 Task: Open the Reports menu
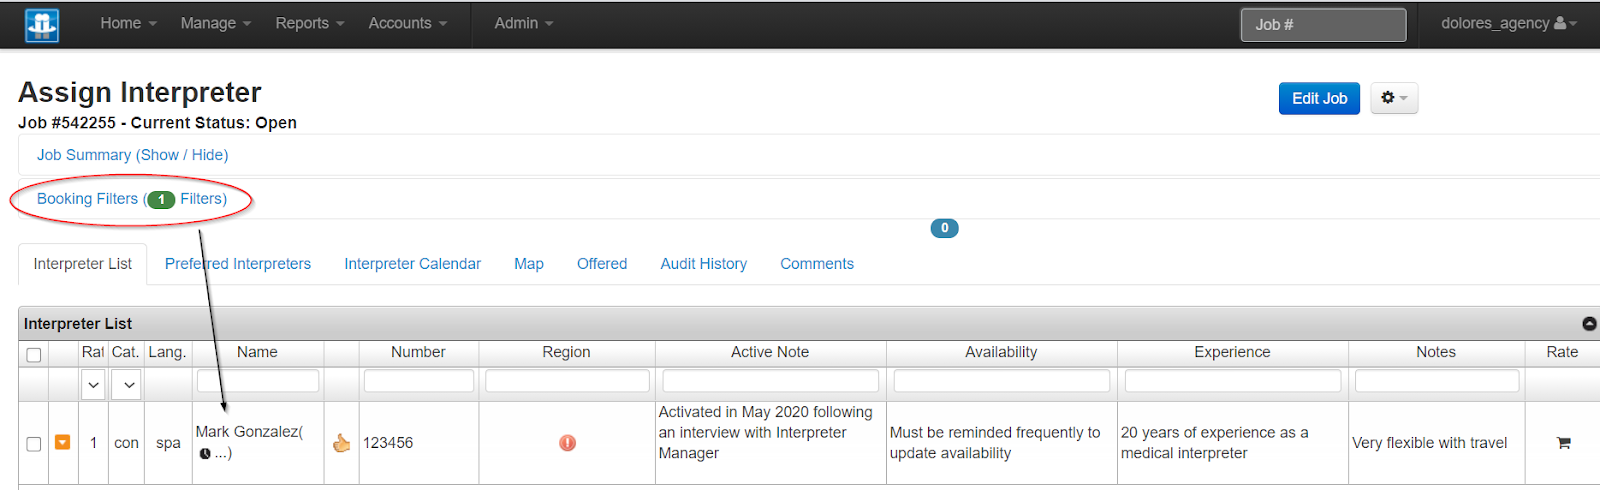pos(309,23)
